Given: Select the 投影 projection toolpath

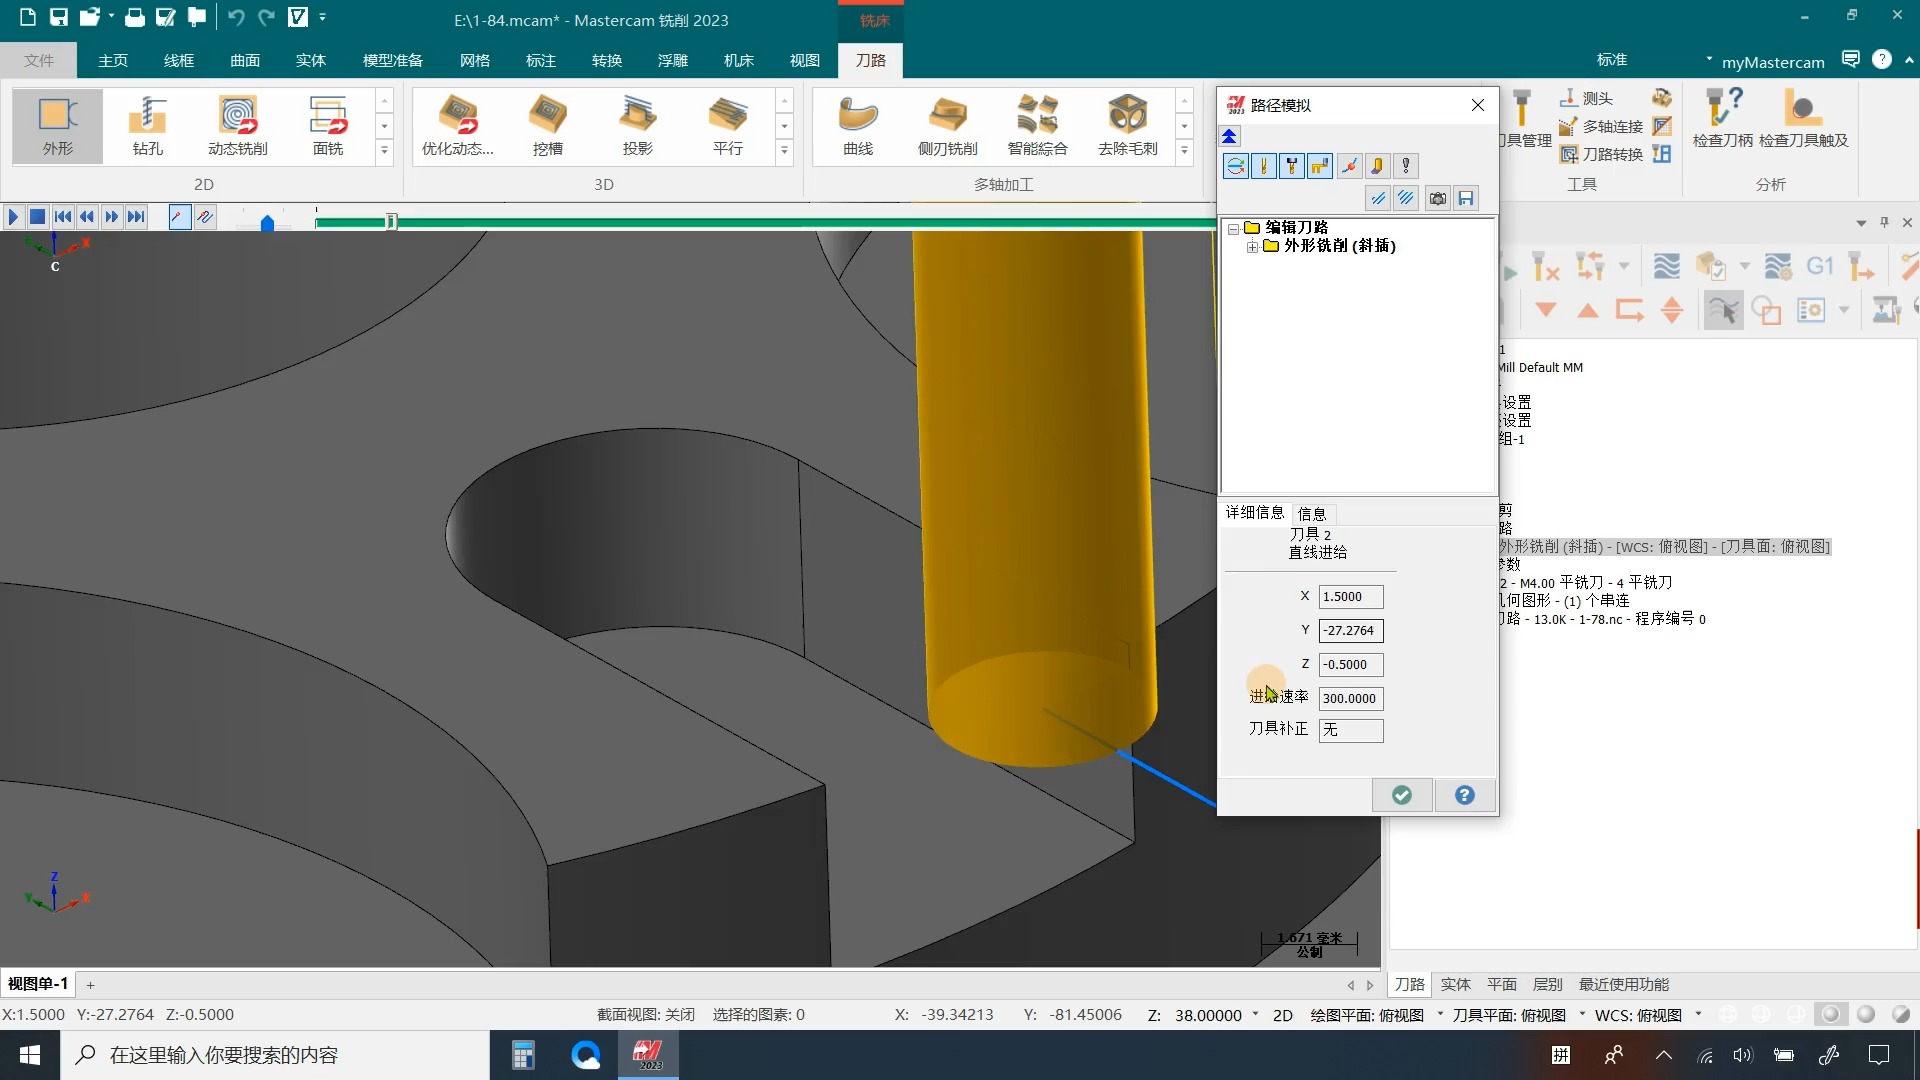Looking at the screenshot, I should pyautogui.click(x=638, y=126).
